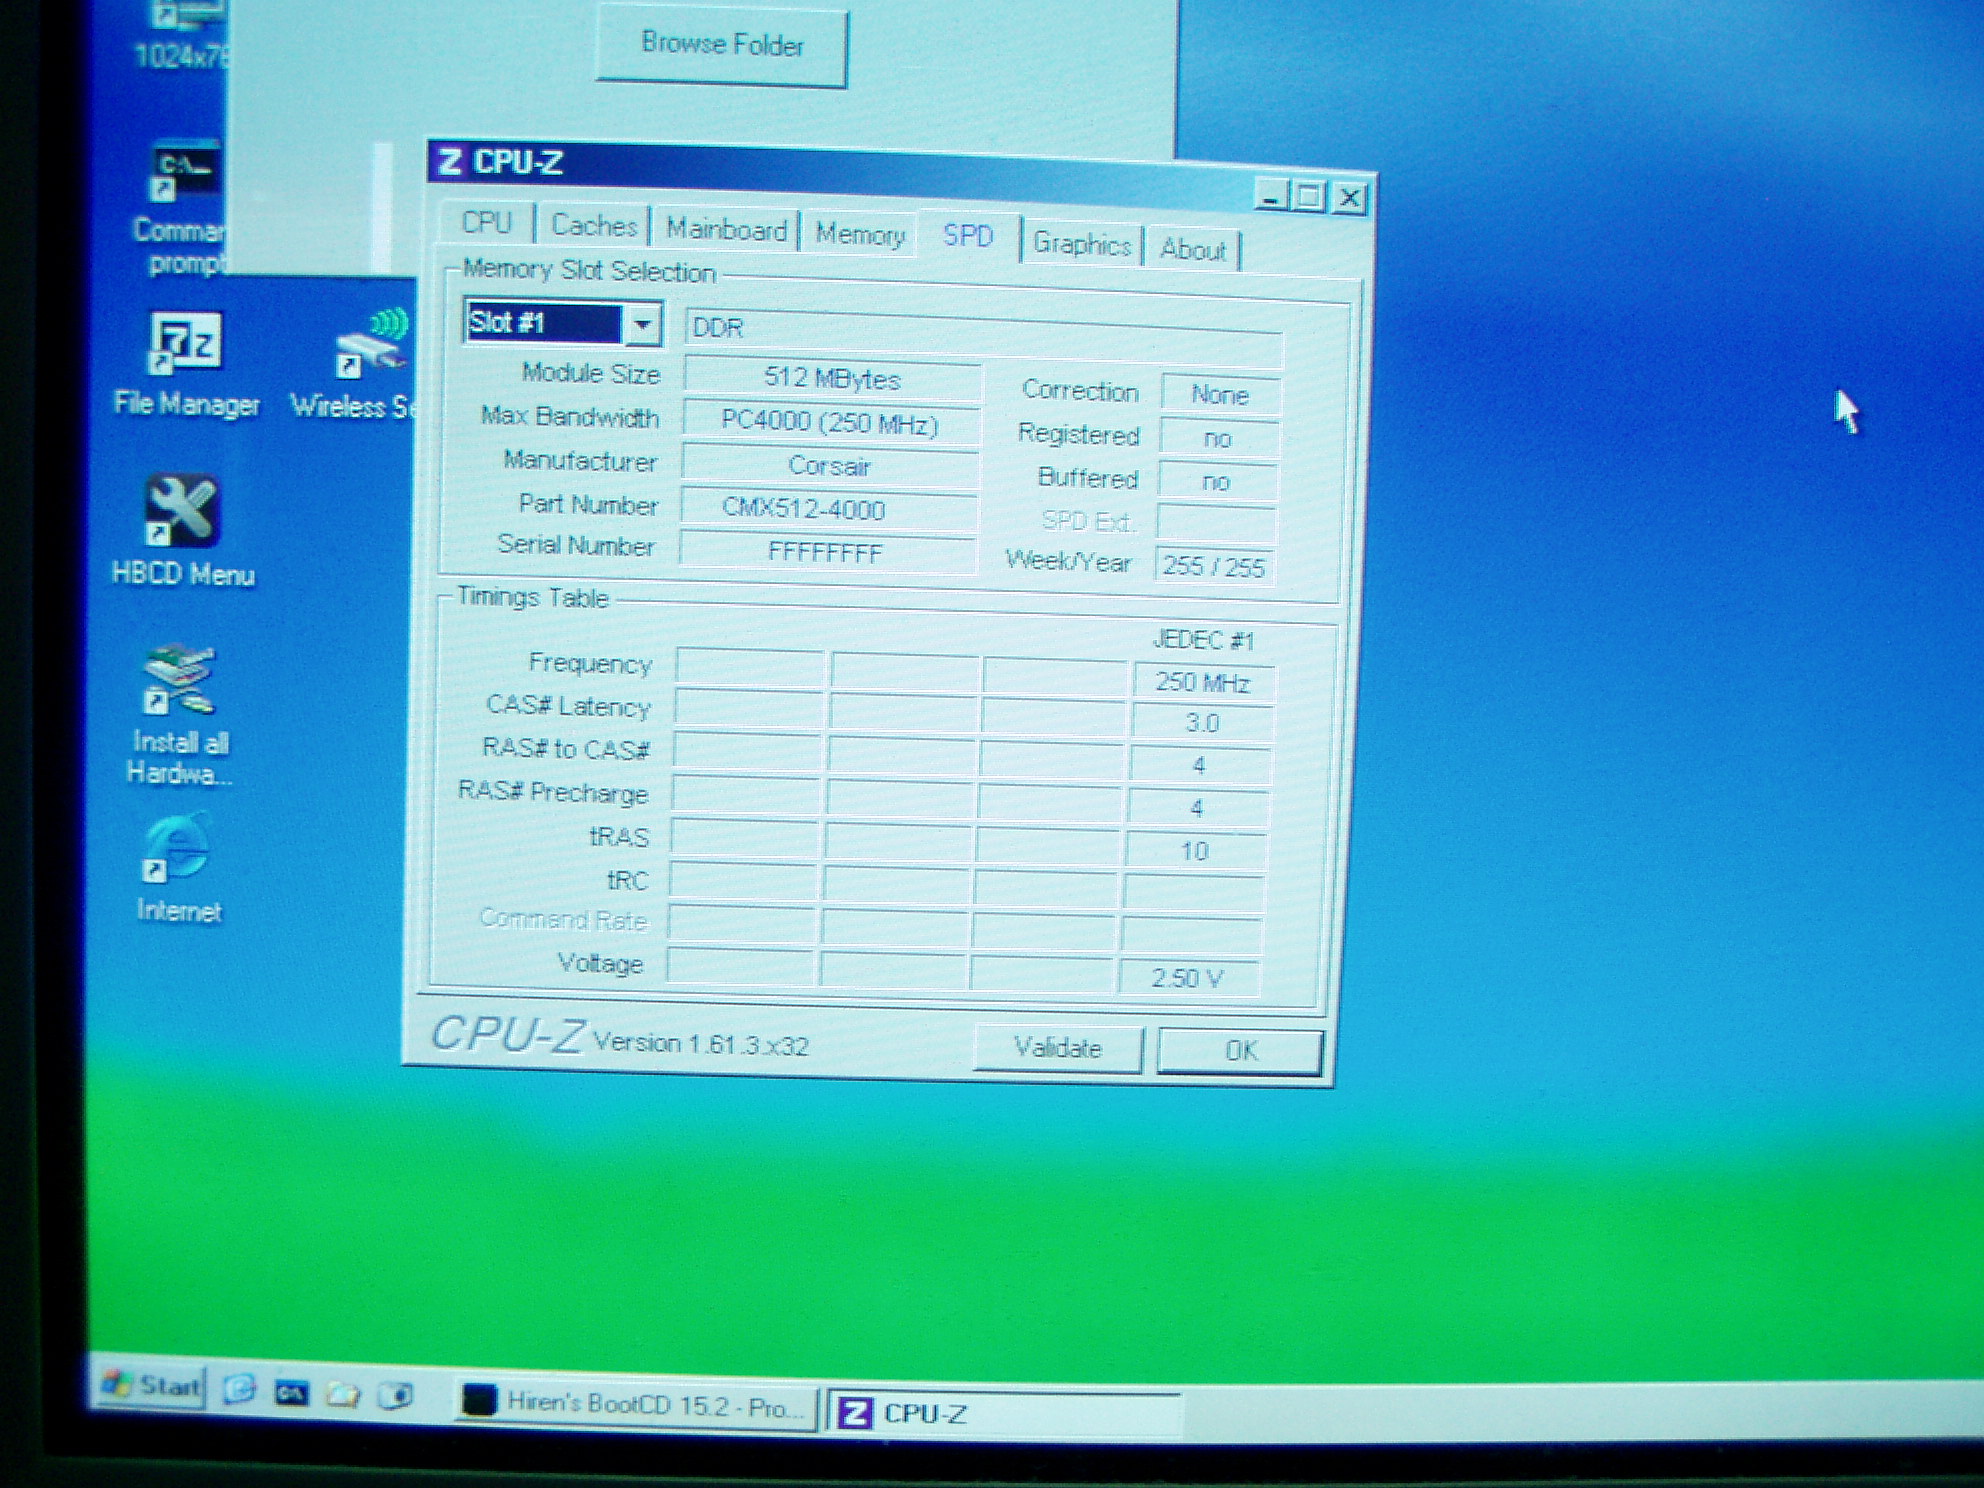Open the Mainboard tab
The image size is (1984, 1488).
(726, 230)
